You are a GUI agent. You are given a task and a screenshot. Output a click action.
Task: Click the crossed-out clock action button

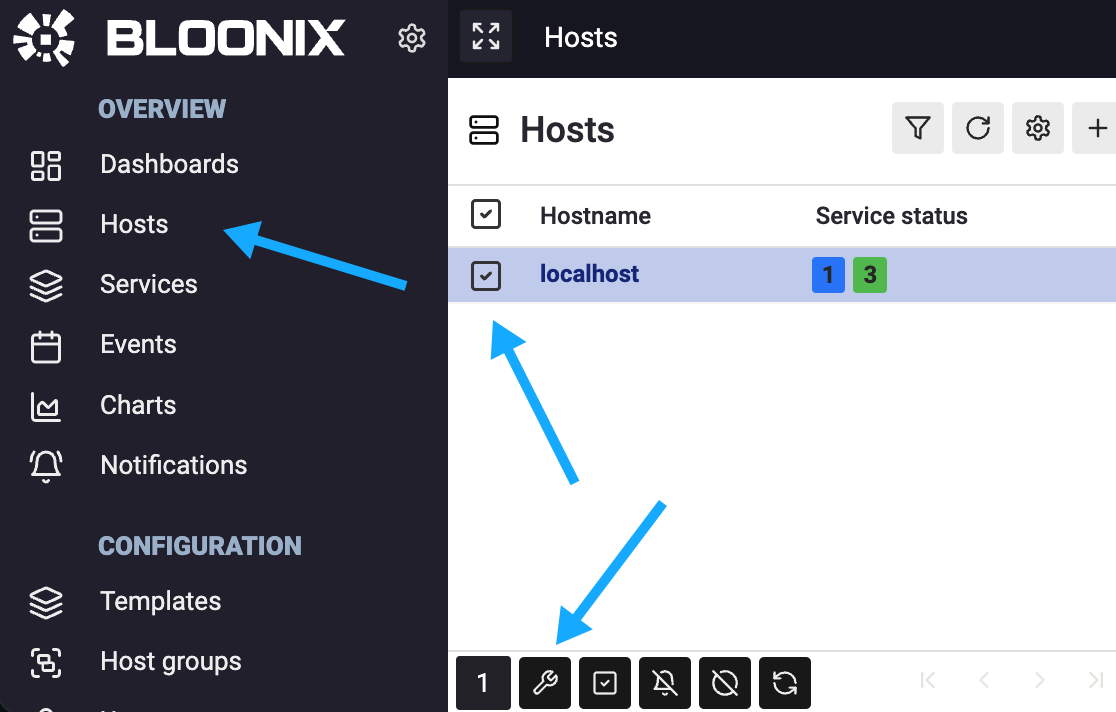[x=725, y=683]
